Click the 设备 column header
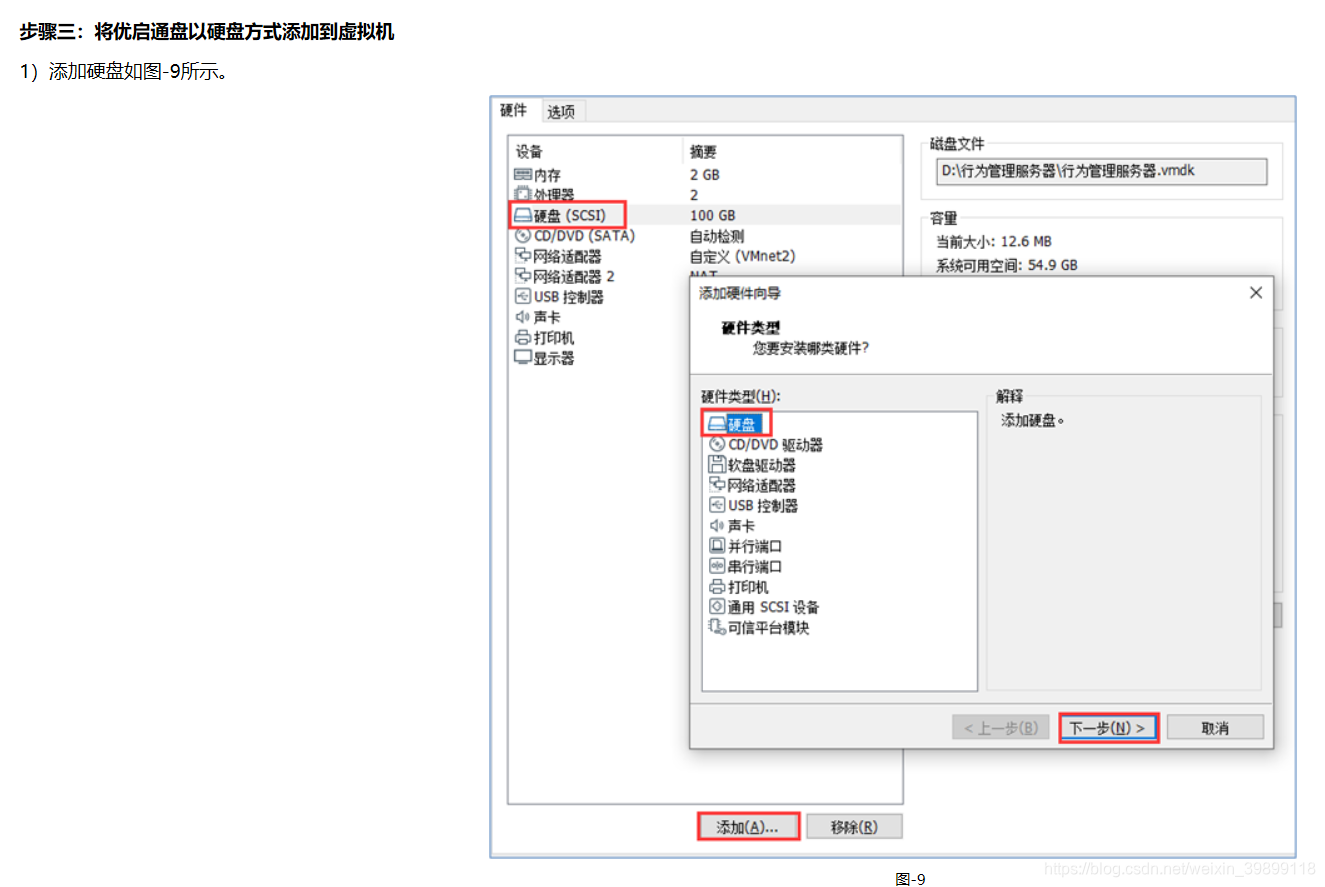Screen dimensions: 1325x887 (529, 152)
